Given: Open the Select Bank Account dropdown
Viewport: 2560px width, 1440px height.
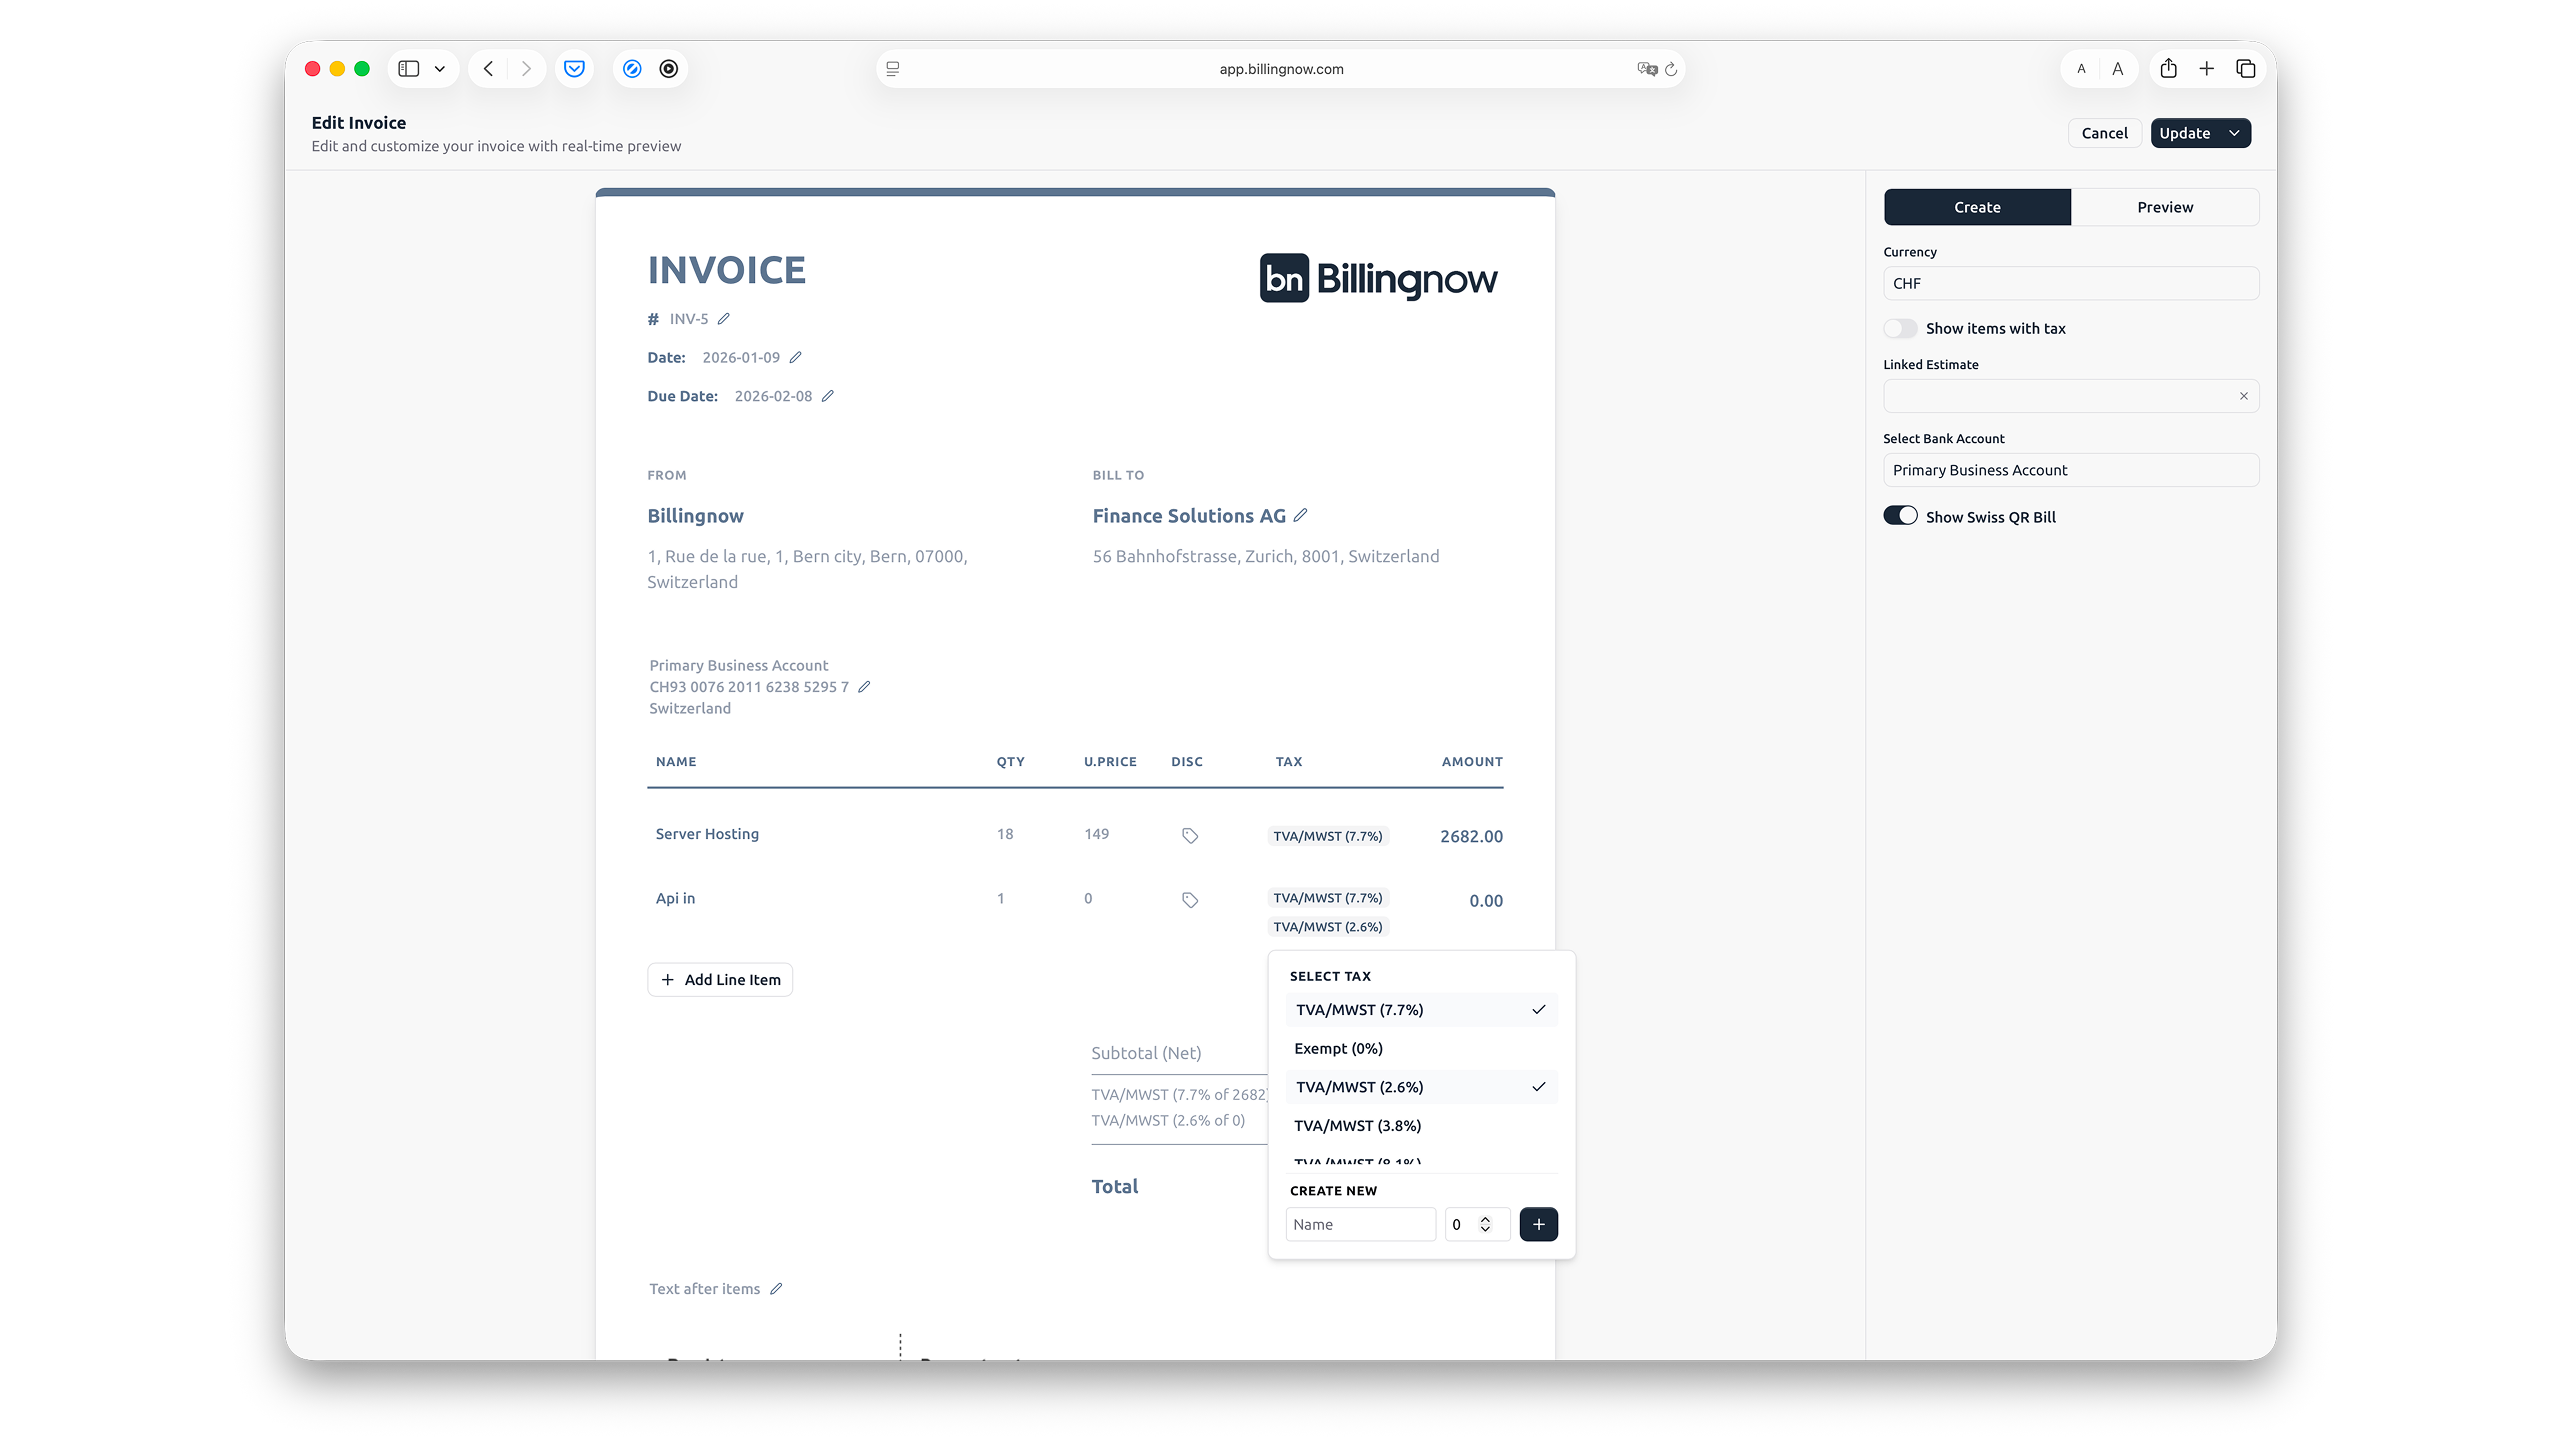Looking at the screenshot, I should point(2070,469).
